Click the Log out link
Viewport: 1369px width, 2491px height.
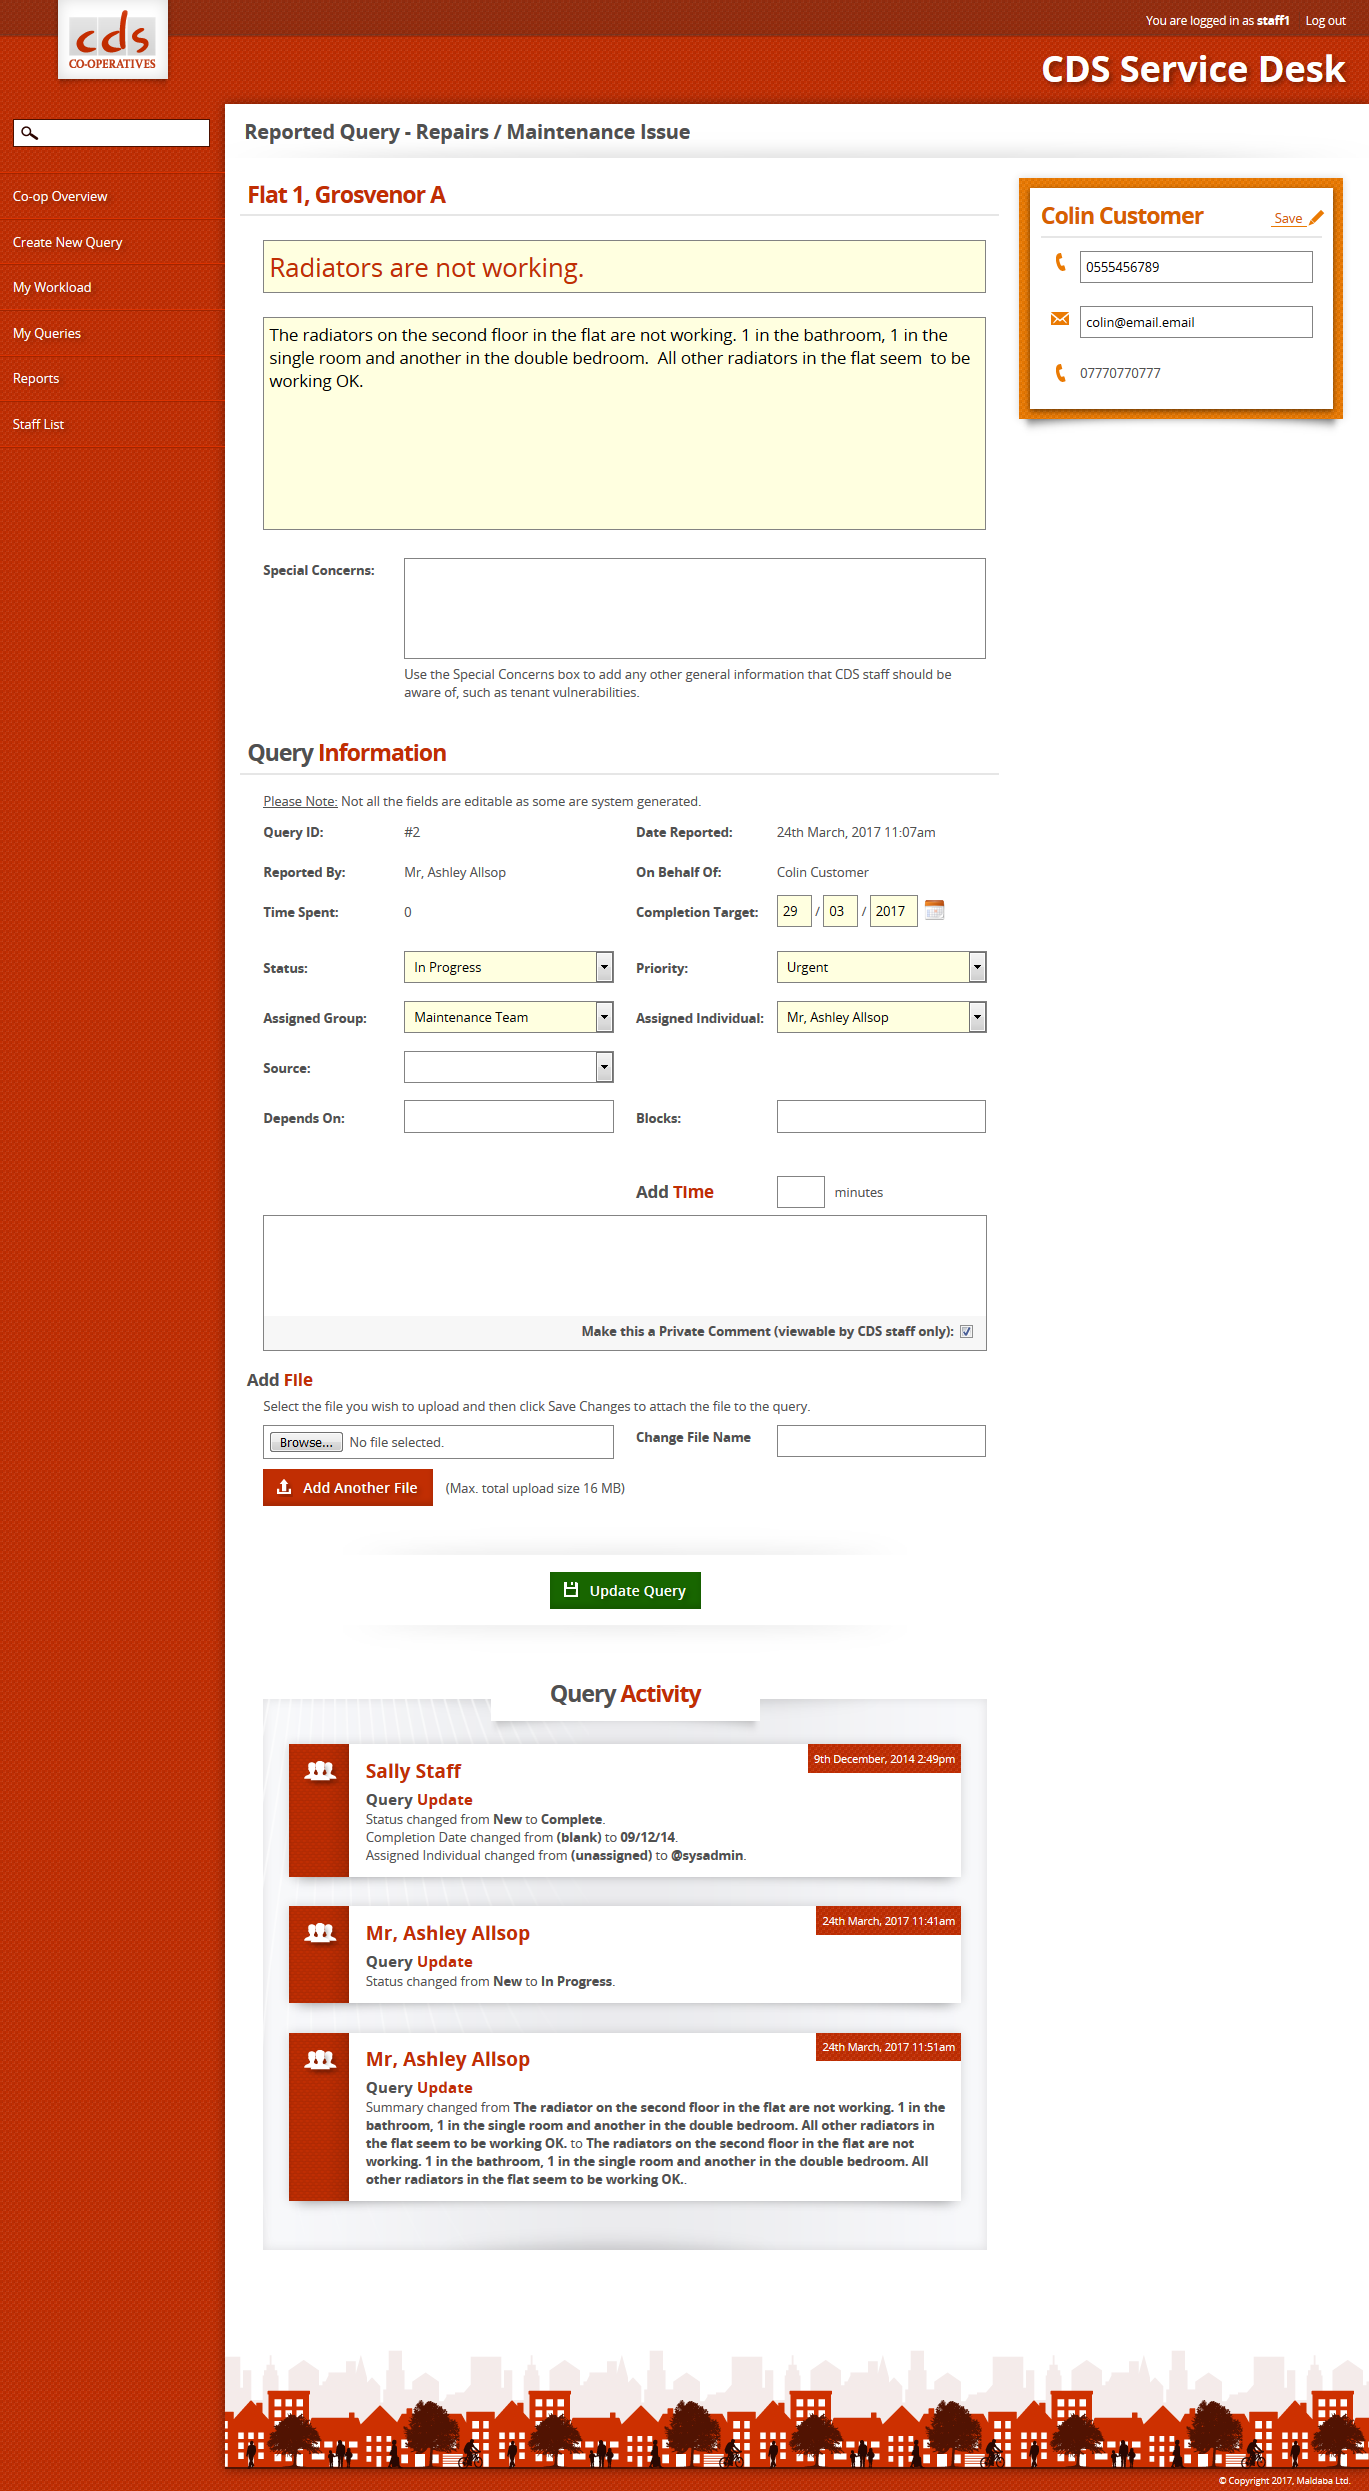(x=1325, y=20)
